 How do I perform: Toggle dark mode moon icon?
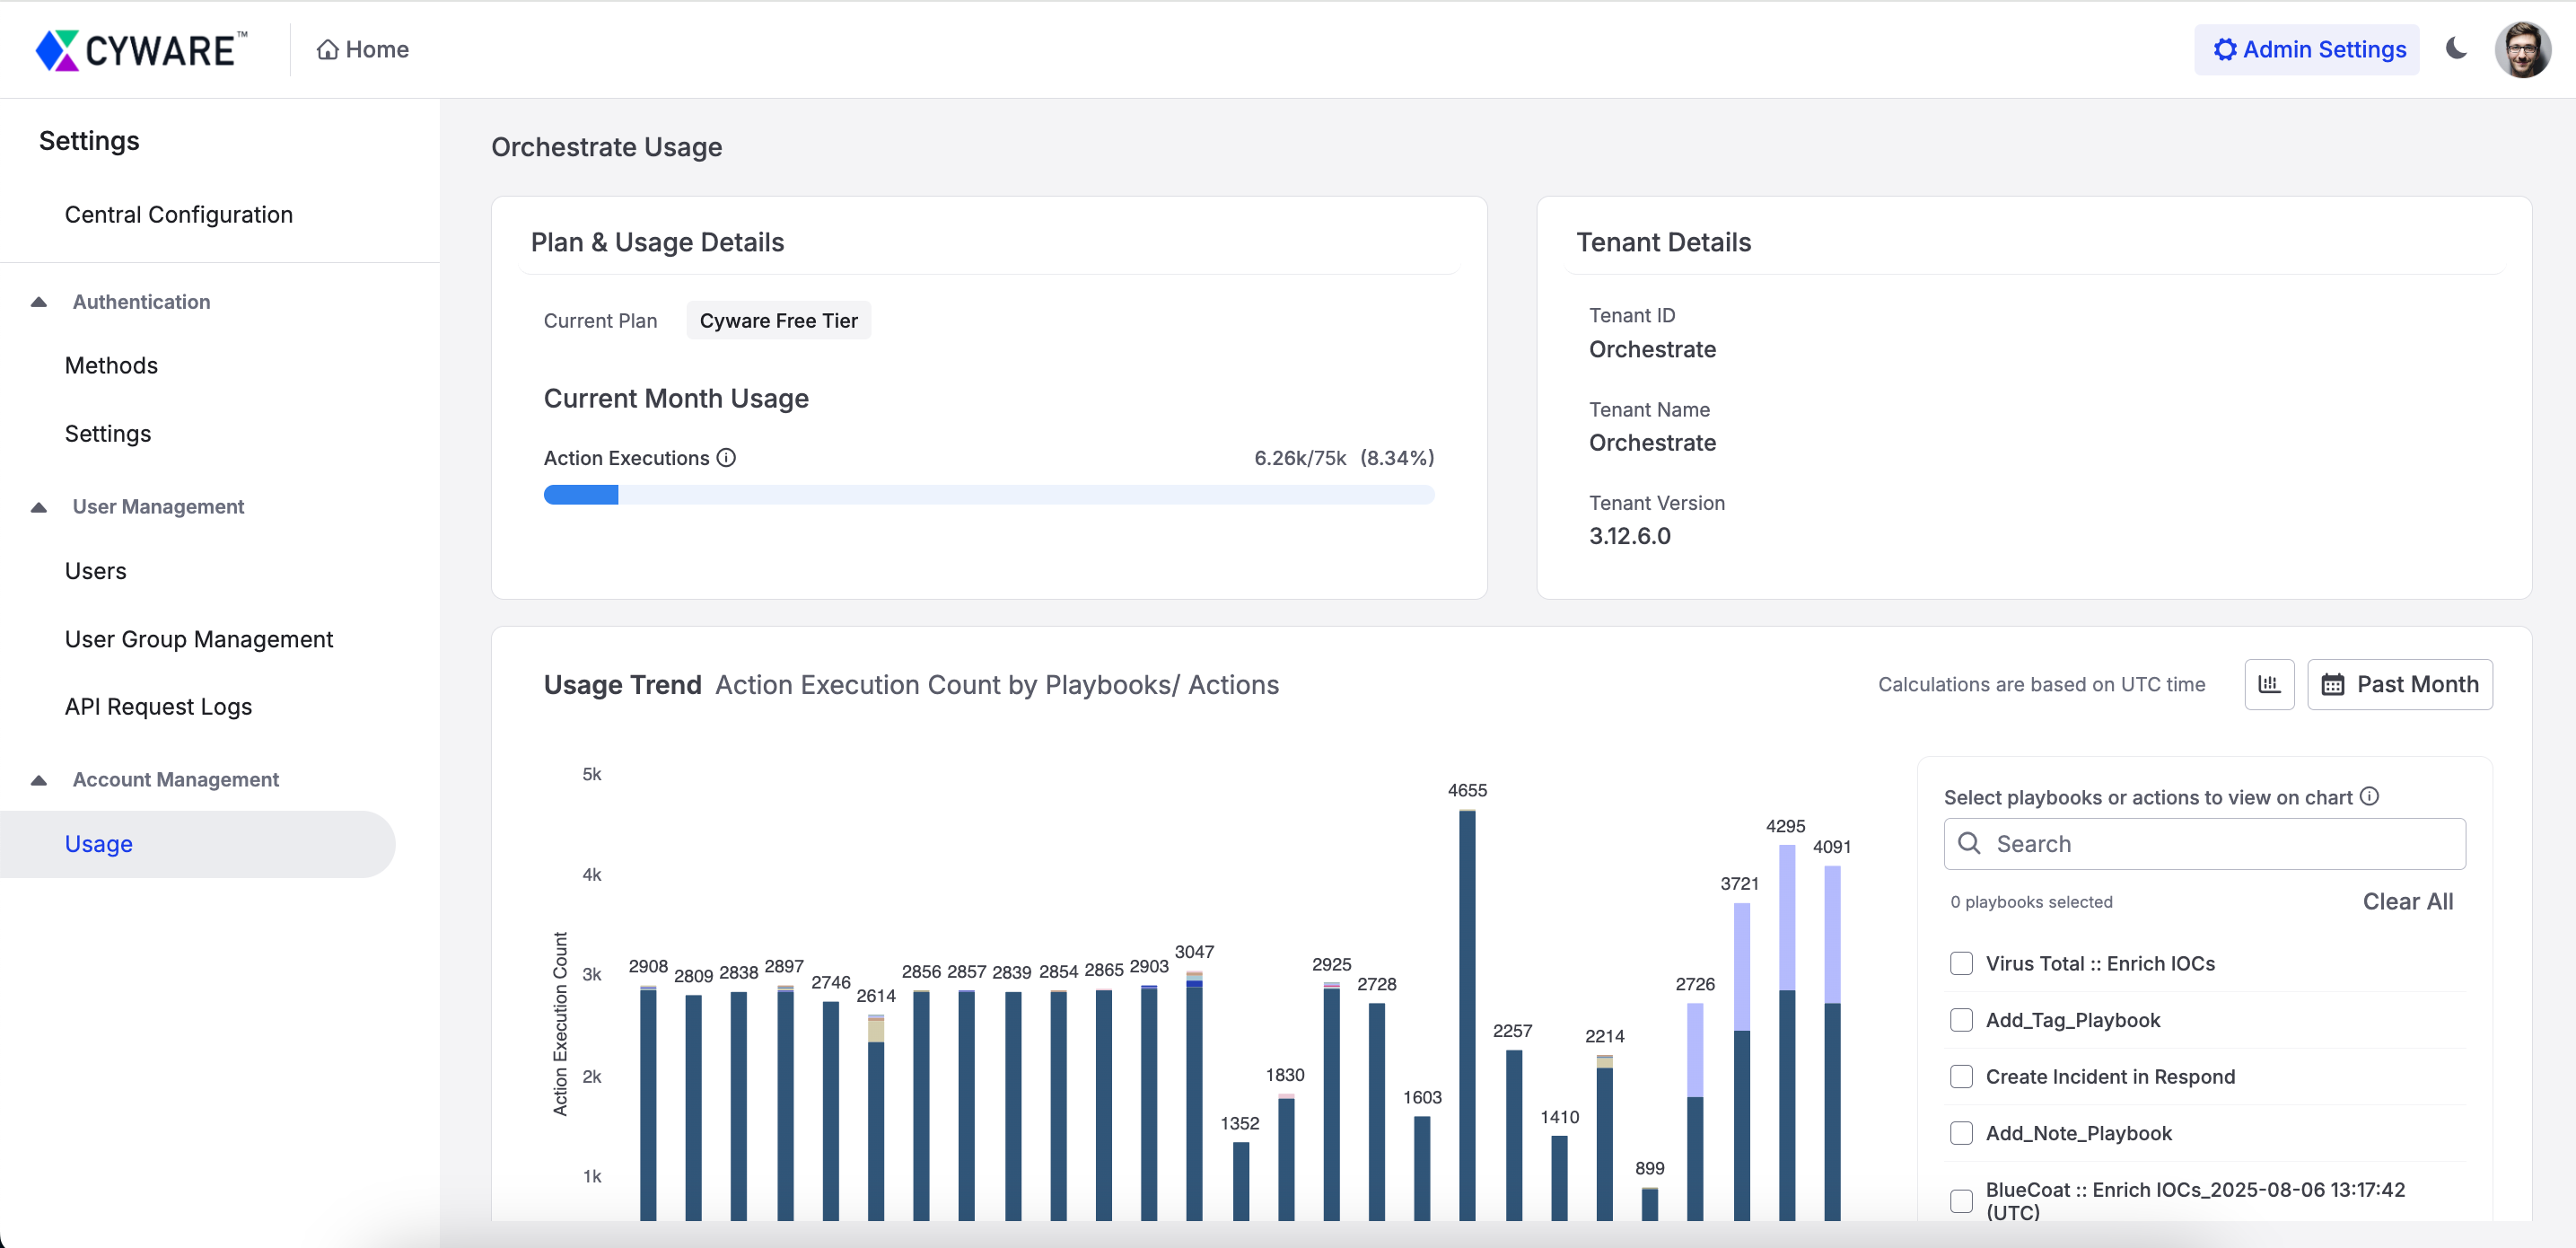pyautogui.click(x=2456, y=49)
